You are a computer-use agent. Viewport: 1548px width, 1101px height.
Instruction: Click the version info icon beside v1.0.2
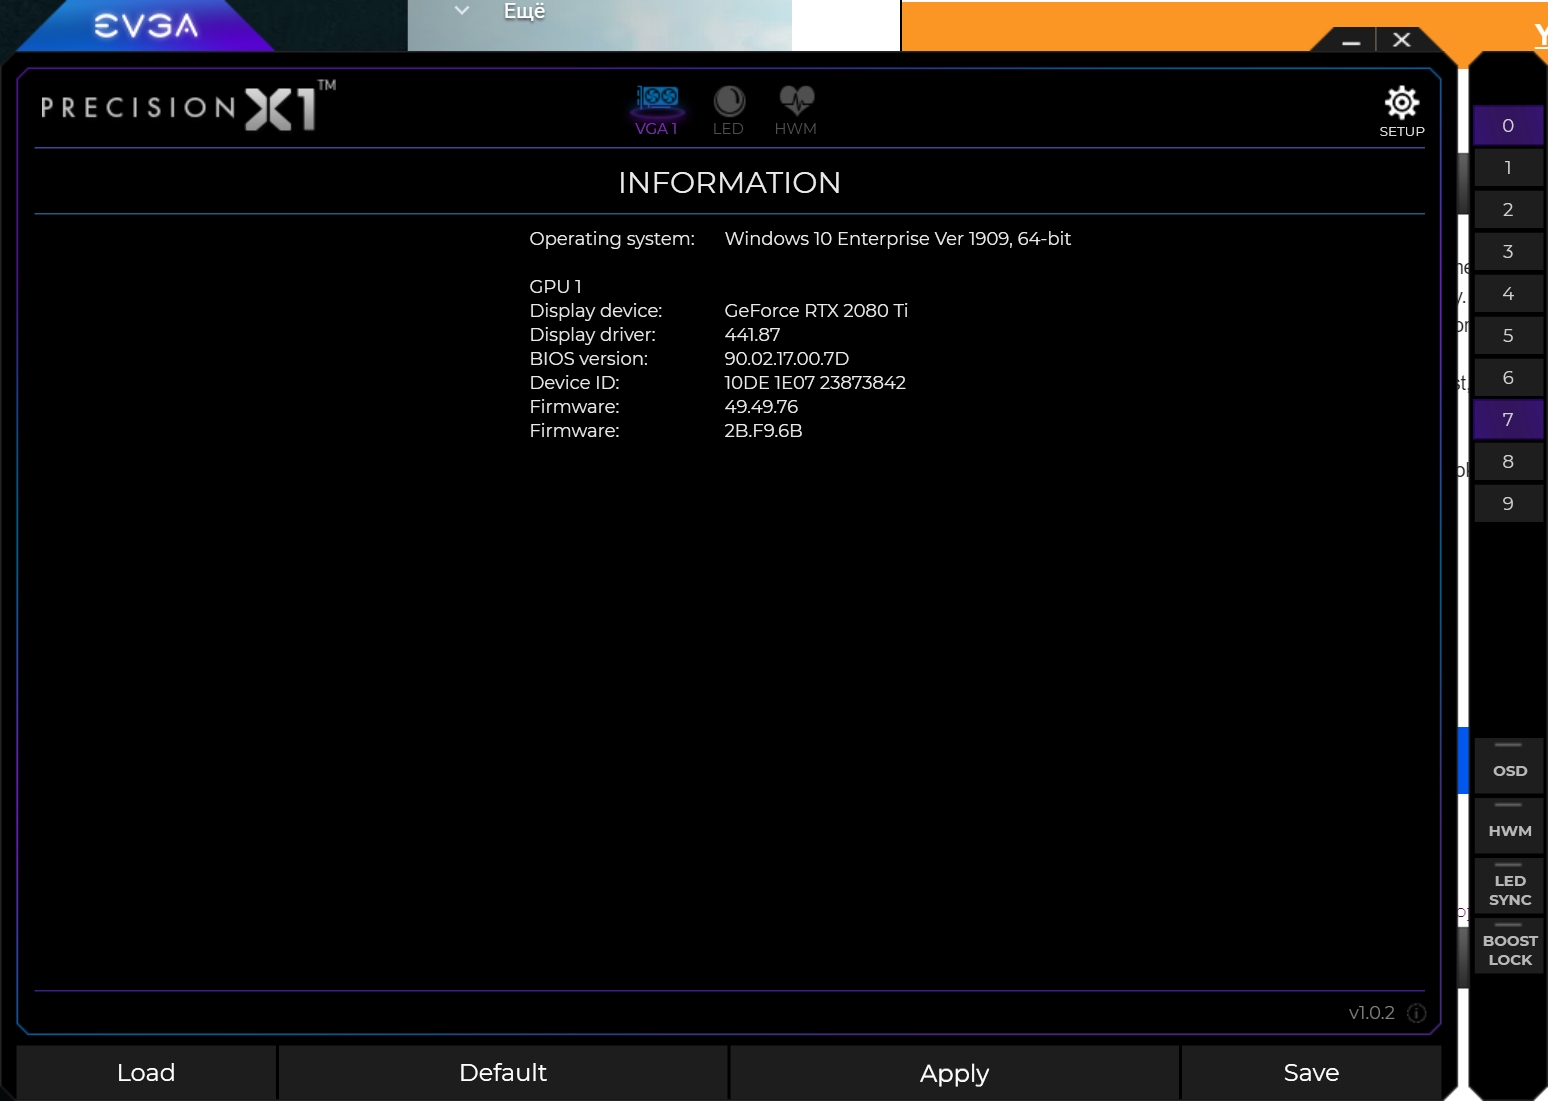1417,1013
